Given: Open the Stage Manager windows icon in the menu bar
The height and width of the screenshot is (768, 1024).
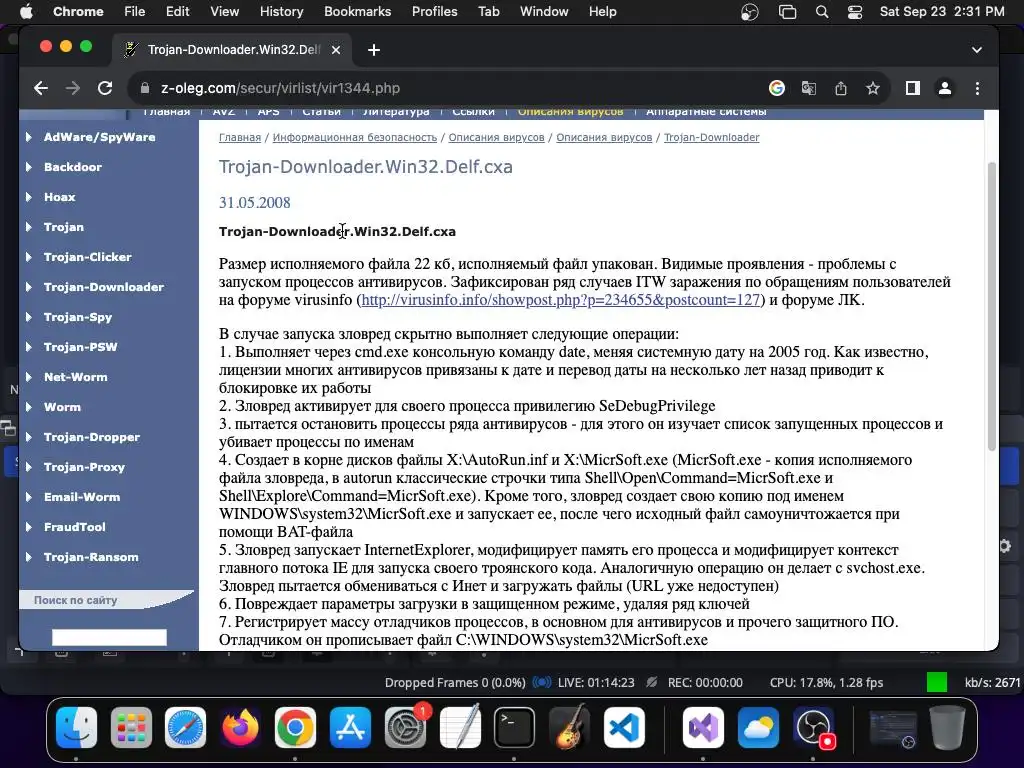Looking at the screenshot, I should click(788, 12).
